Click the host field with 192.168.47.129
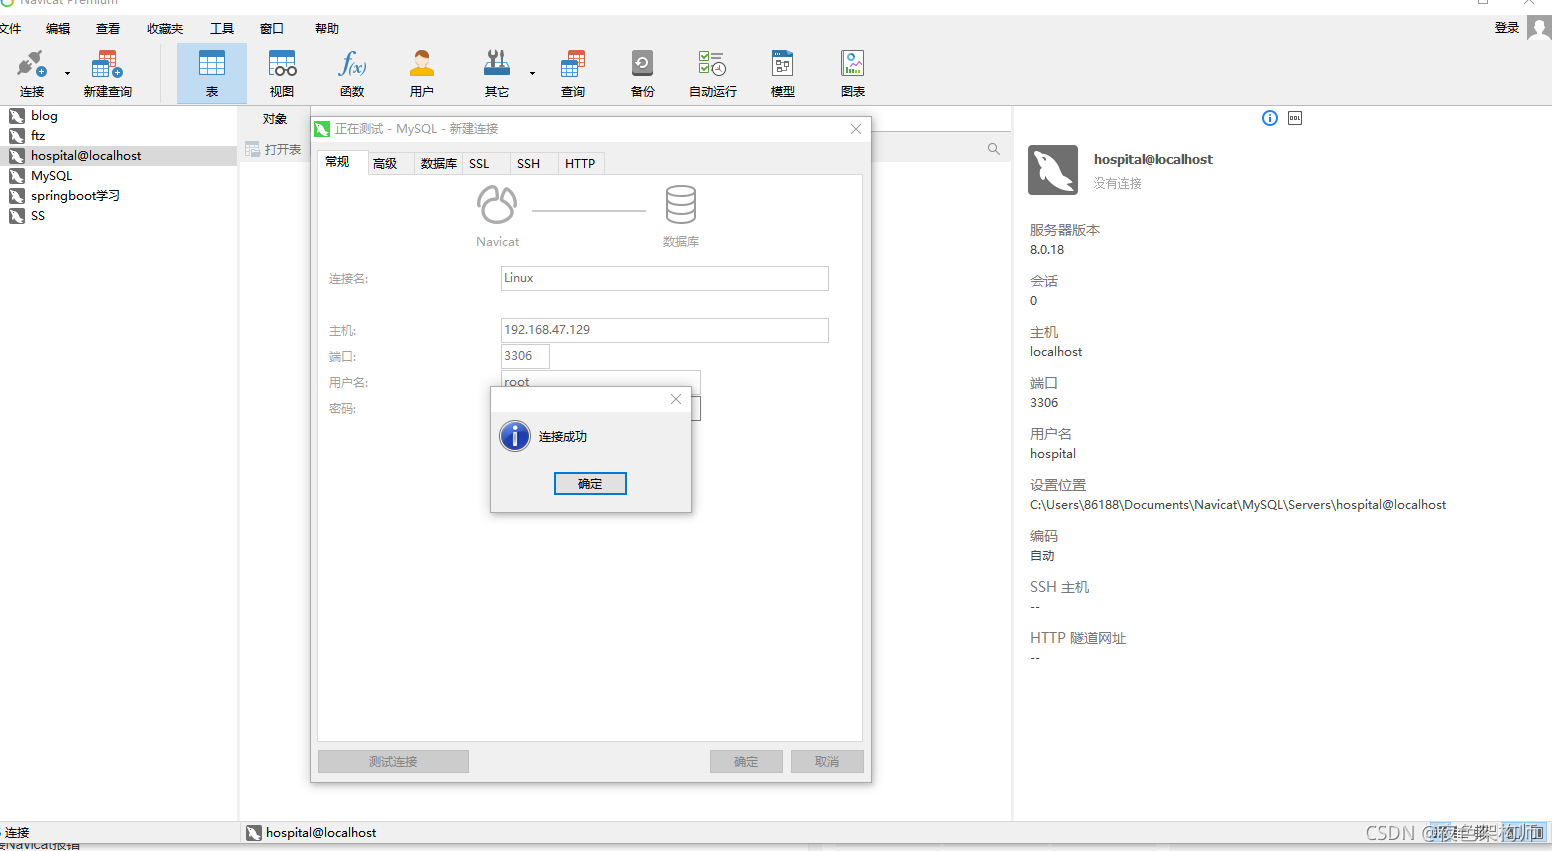This screenshot has height=851, width=1552. [664, 330]
